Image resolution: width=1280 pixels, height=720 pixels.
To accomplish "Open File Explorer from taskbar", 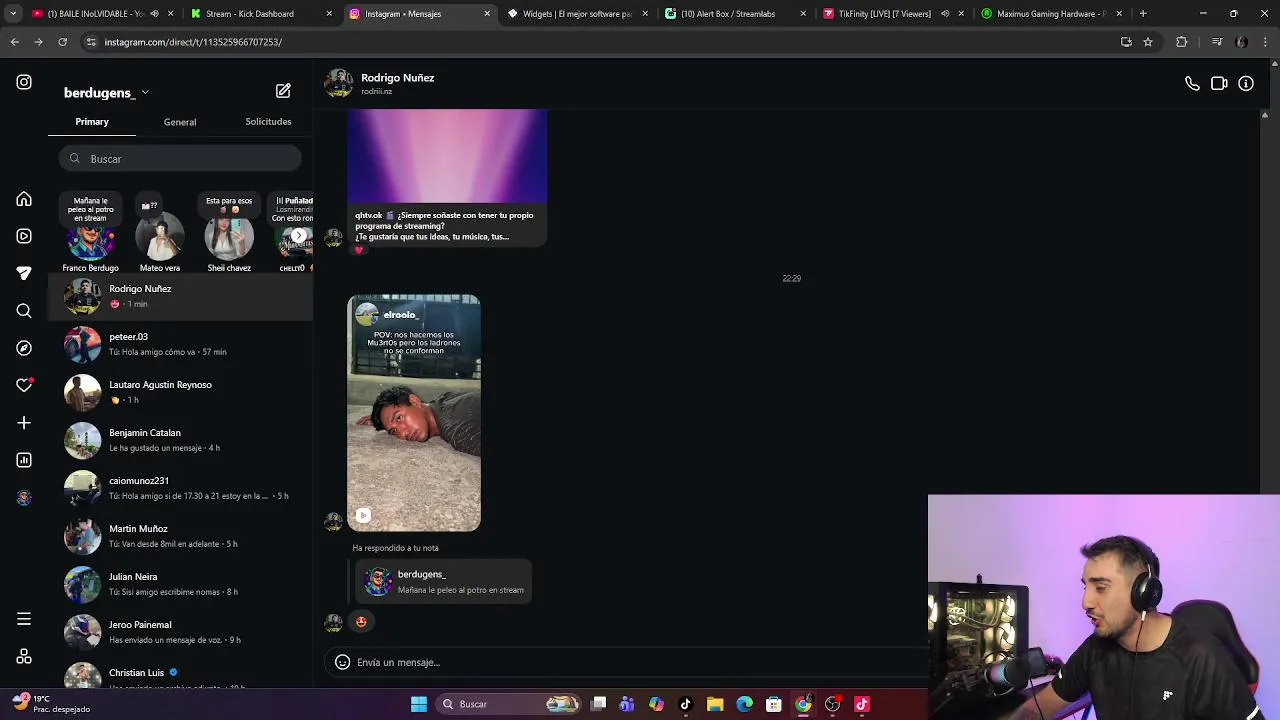I will tap(715, 704).
